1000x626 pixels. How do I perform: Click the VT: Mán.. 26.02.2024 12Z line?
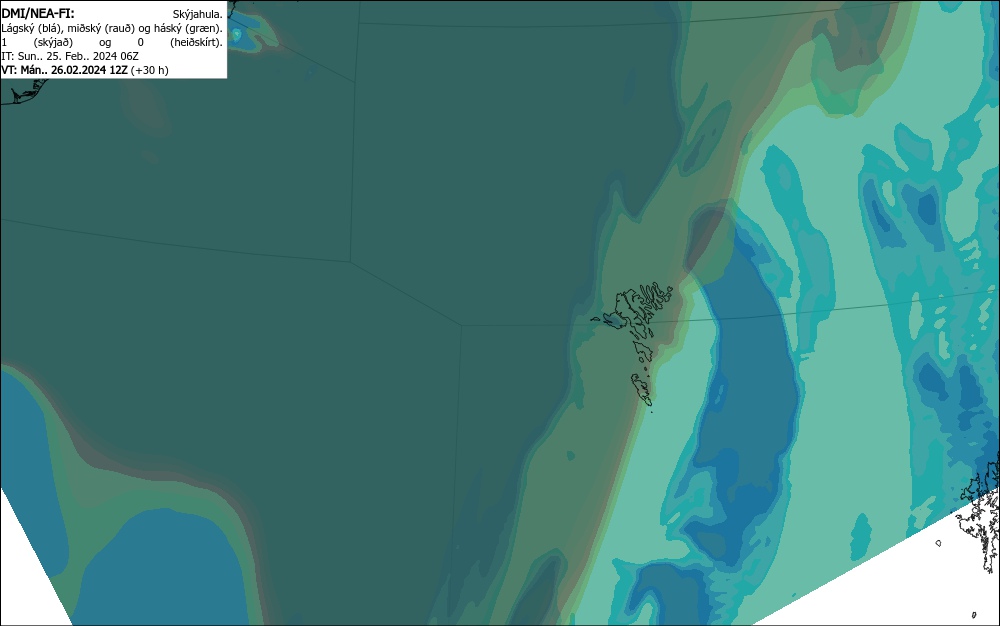pyautogui.click(x=85, y=70)
